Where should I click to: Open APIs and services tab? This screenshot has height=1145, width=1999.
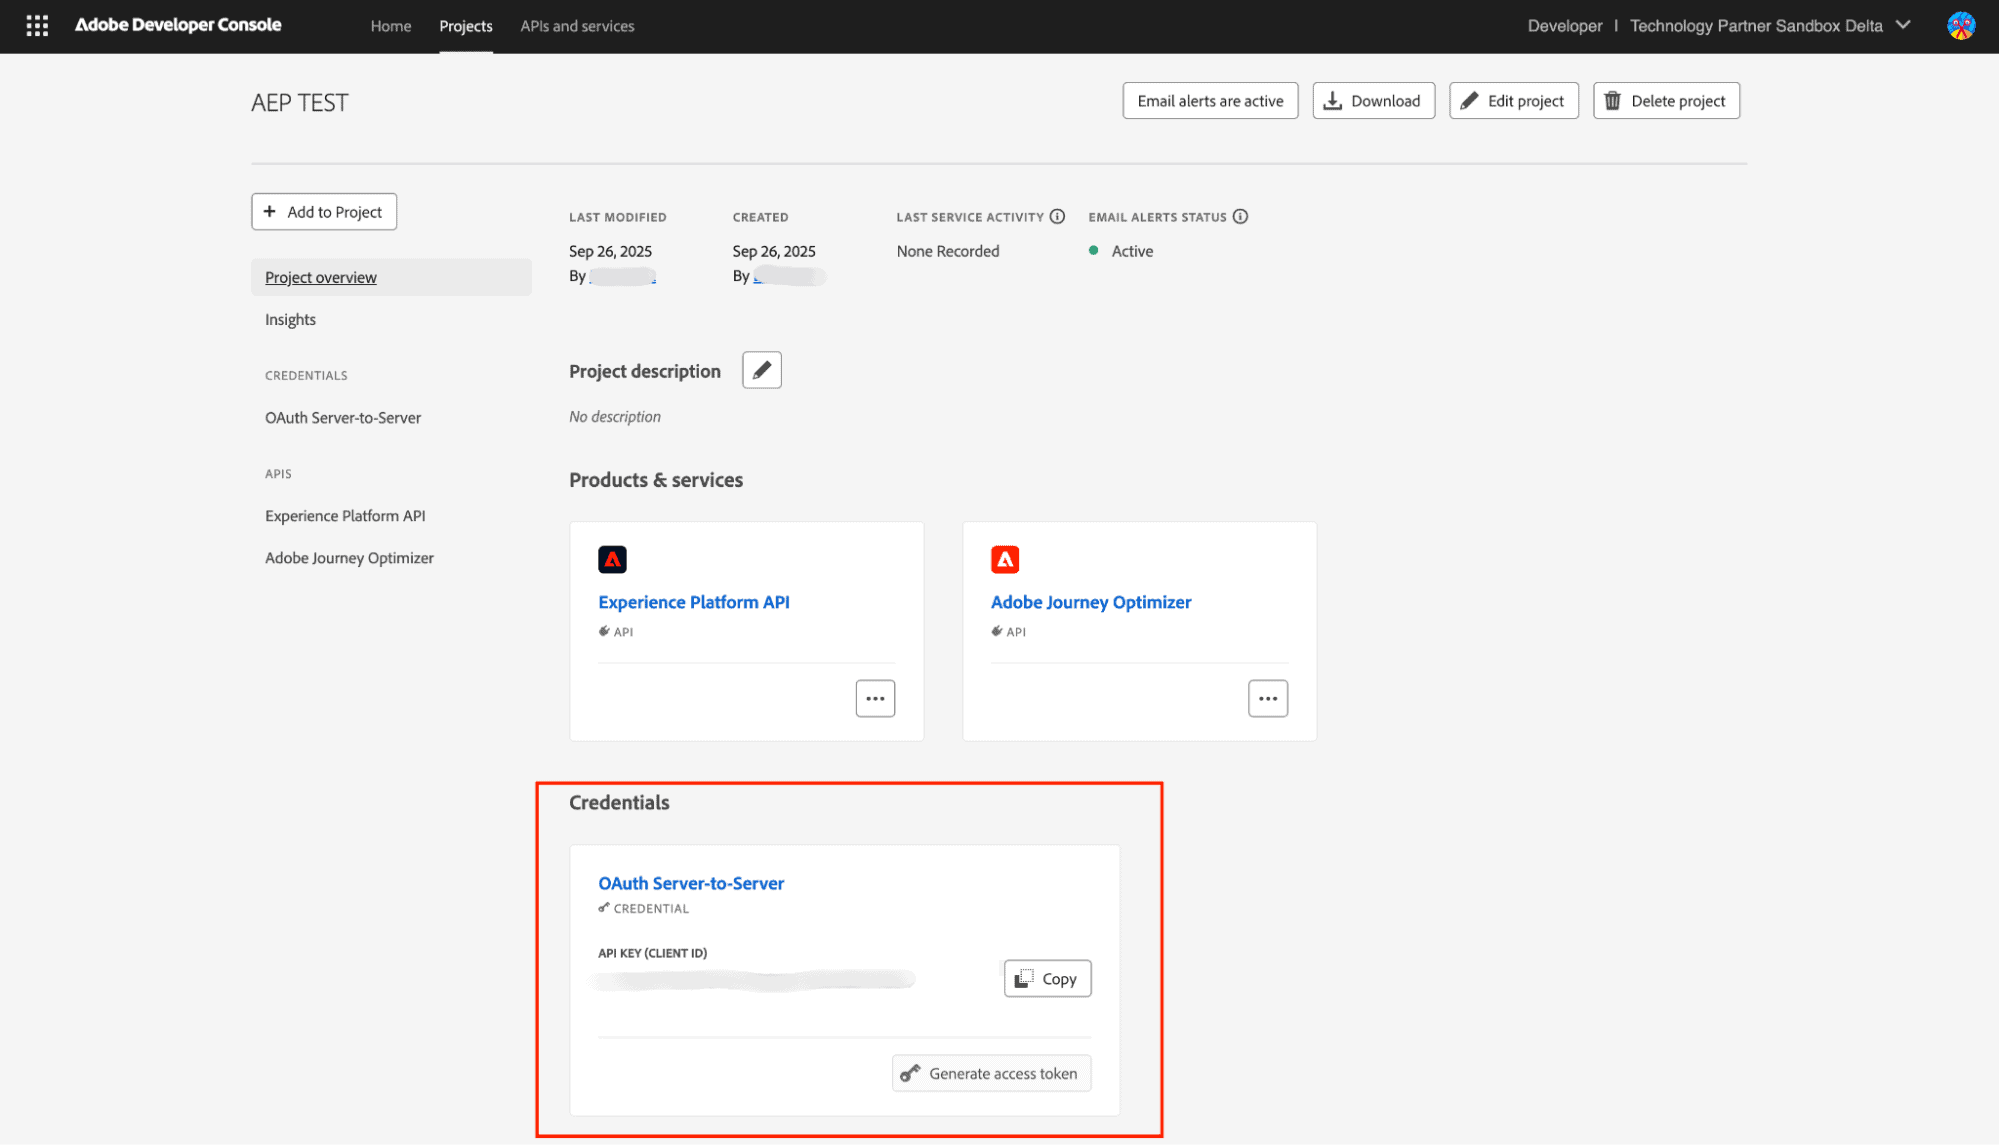click(x=577, y=26)
